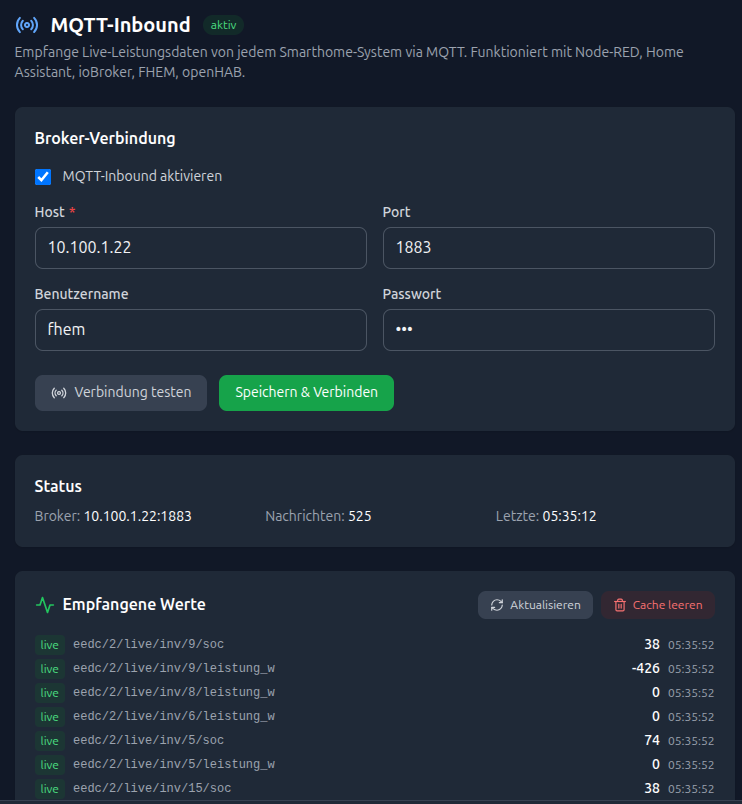Click the live badge for inv/9/soc
The image size is (742, 804).
pos(50,645)
